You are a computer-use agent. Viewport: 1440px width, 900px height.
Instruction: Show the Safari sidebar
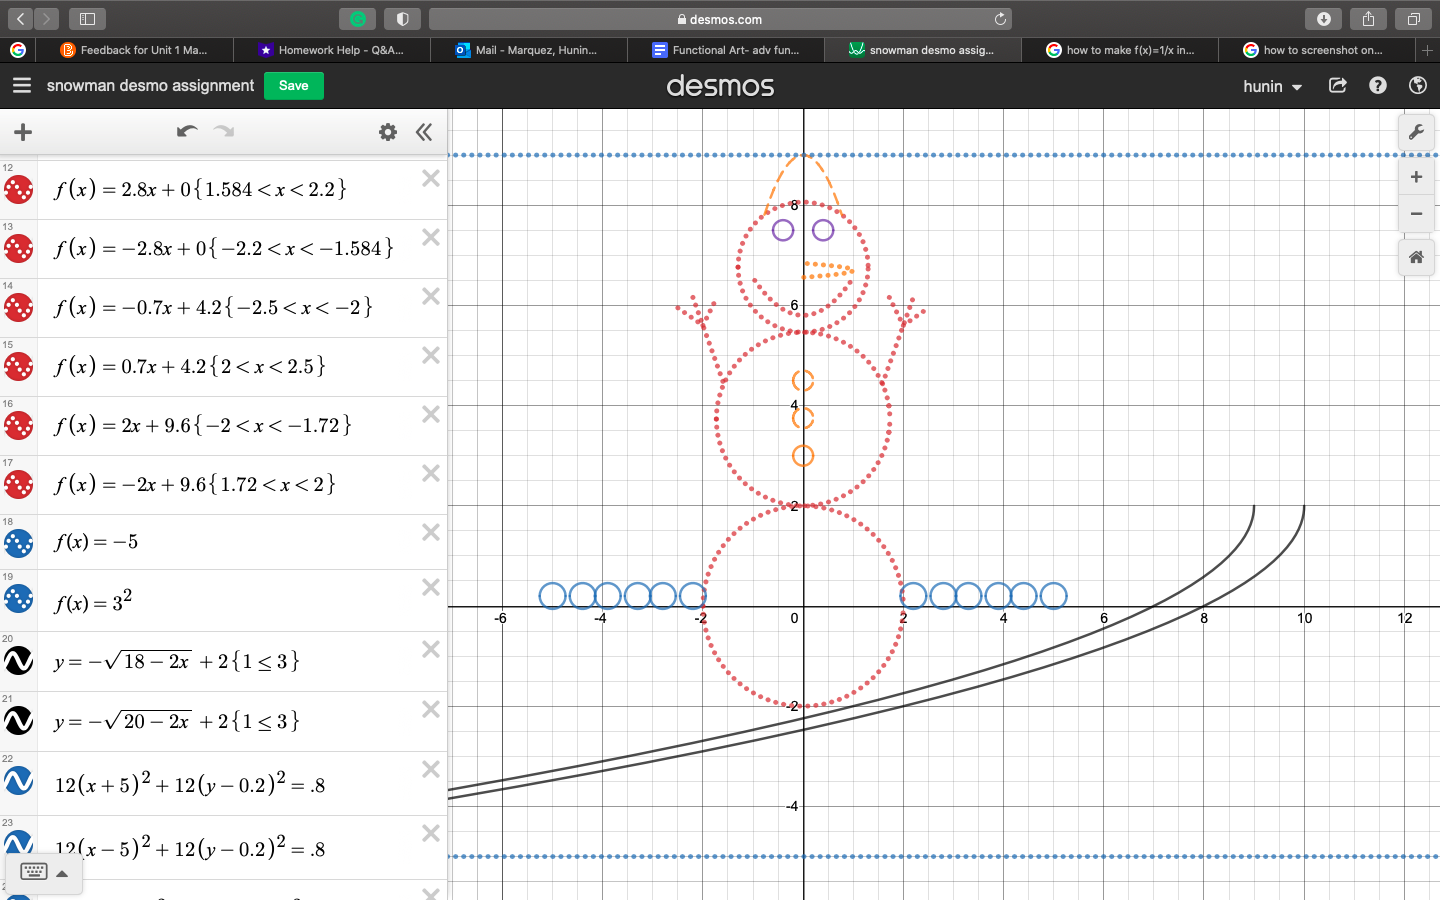point(87,19)
